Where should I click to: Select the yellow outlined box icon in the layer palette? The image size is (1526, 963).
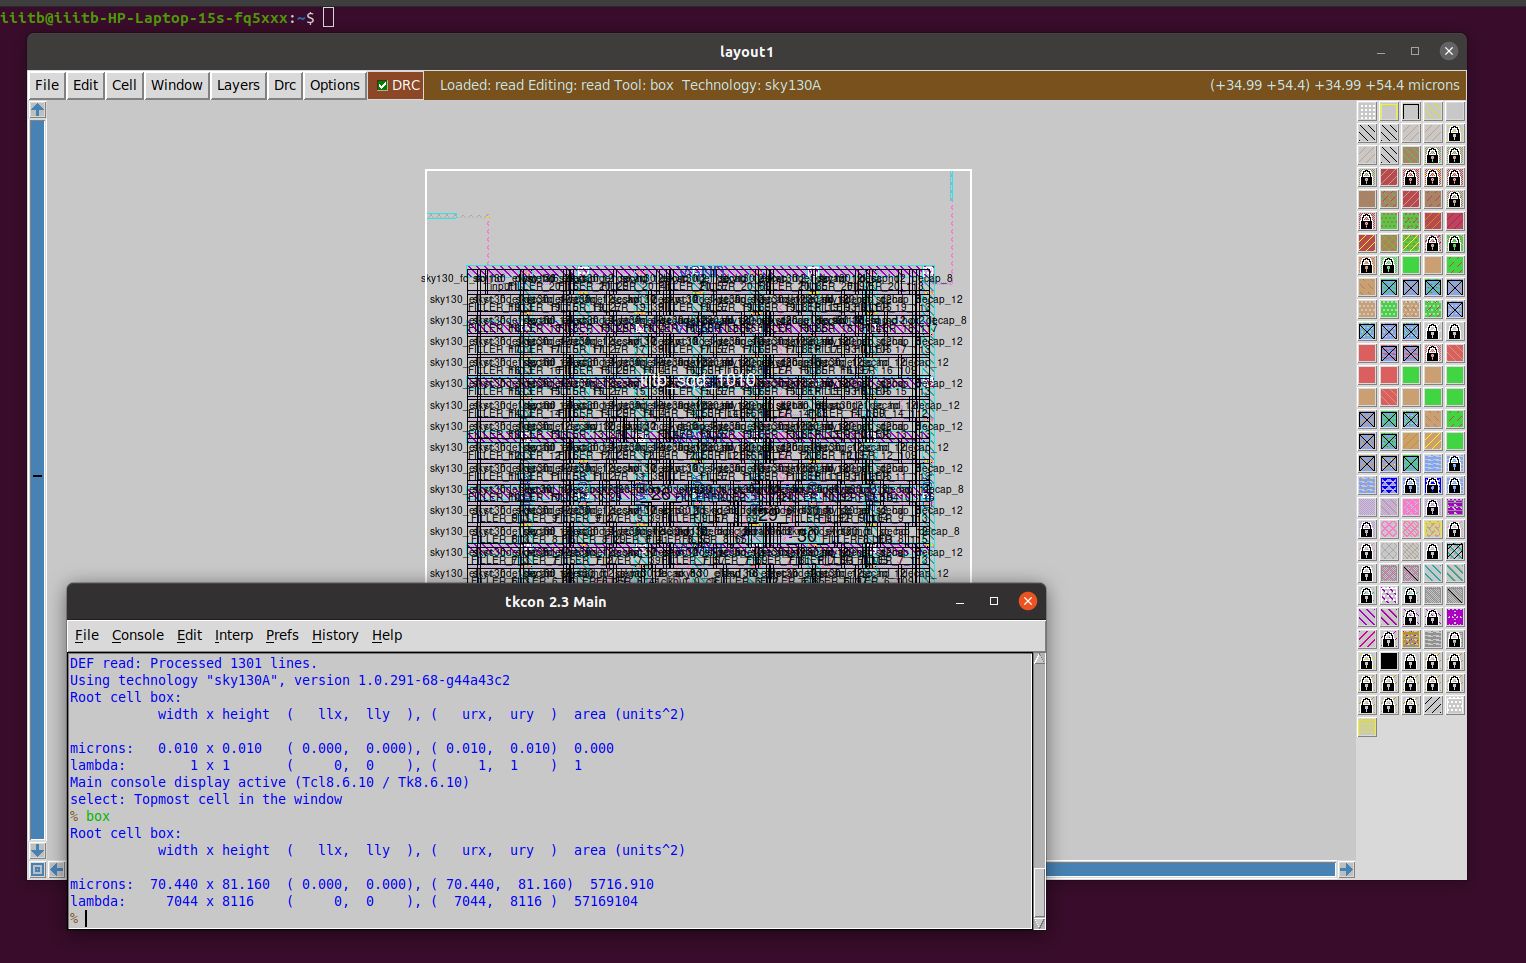coord(1389,111)
